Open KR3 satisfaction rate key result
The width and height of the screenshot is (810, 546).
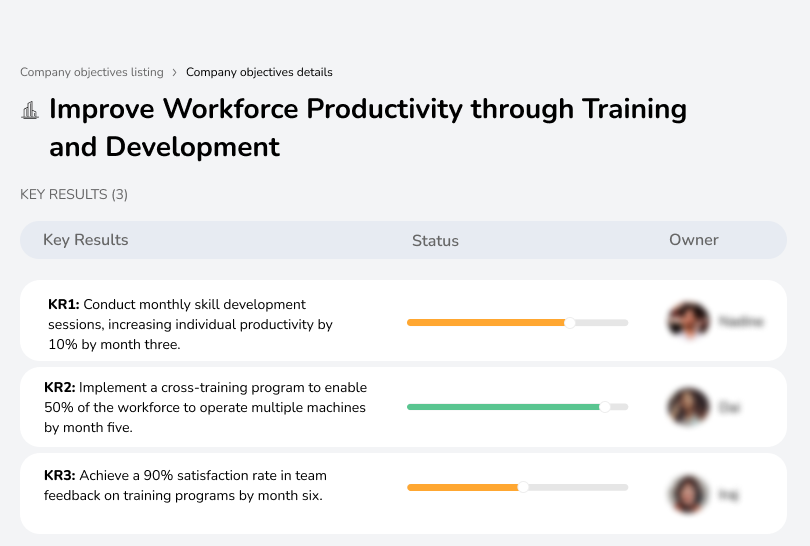185,486
